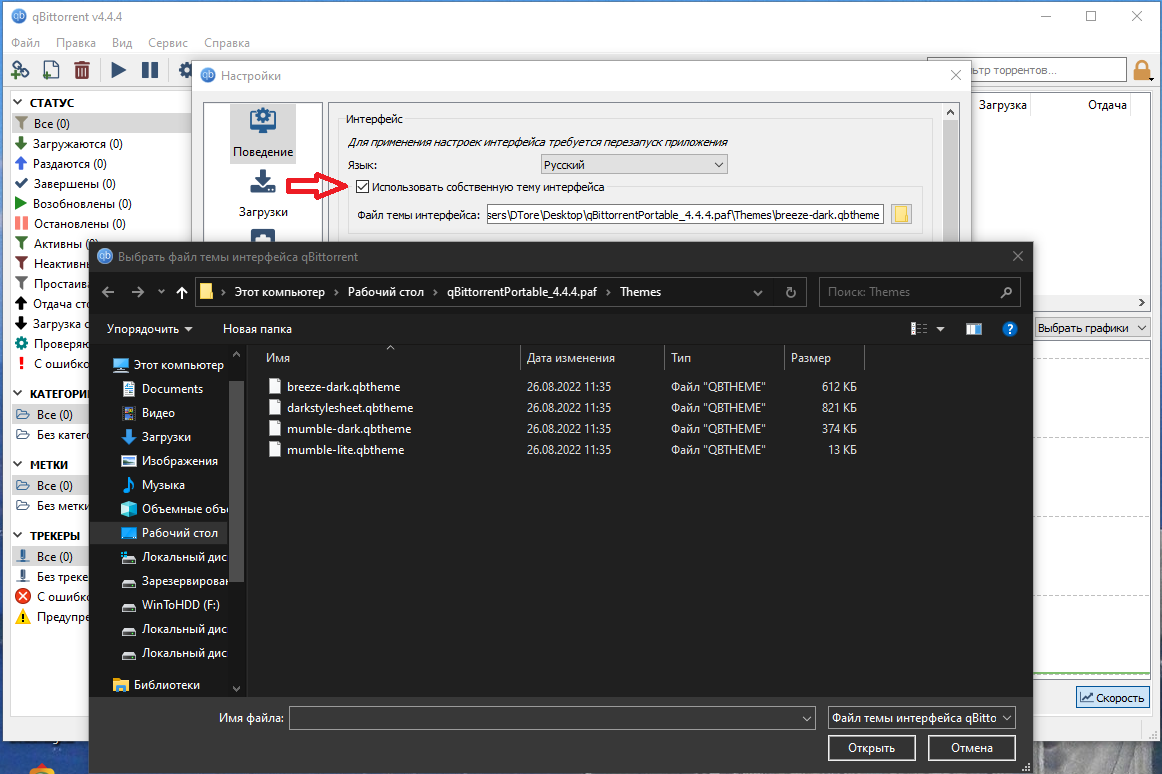This screenshot has width=1162, height=774.
Task: Click the yellow folder icon to browse theme file
Action: click(x=899, y=213)
